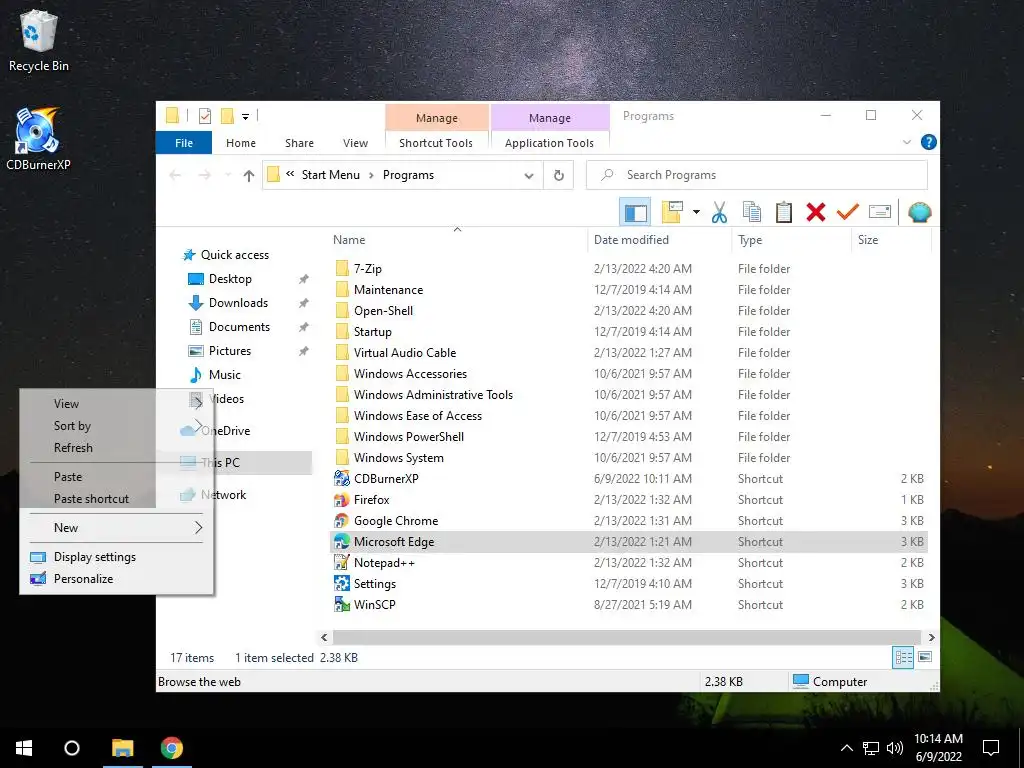Switch to Details view toggle at bottom
Screen dimensions: 1024x768
903,658
